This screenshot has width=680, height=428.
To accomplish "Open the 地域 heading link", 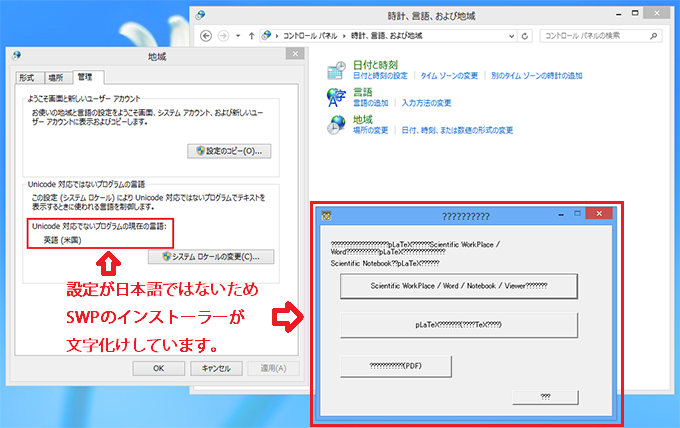I will [x=363, y=120].
